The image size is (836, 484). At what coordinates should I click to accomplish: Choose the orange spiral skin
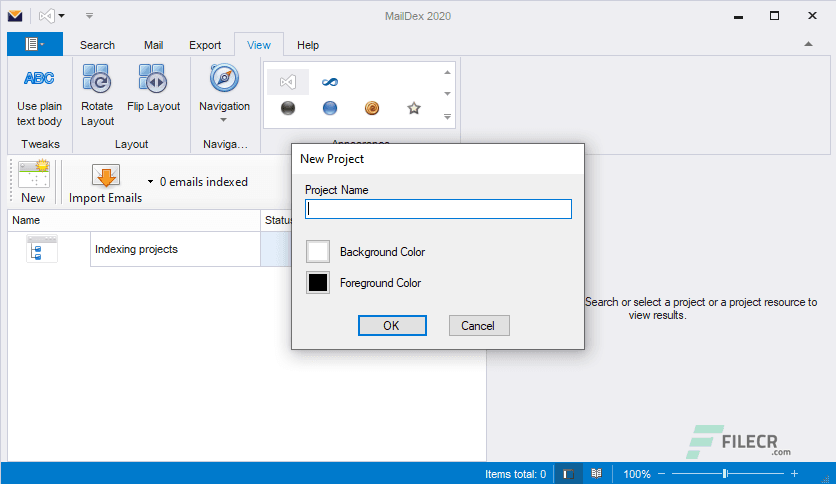(x=372, y=108)
